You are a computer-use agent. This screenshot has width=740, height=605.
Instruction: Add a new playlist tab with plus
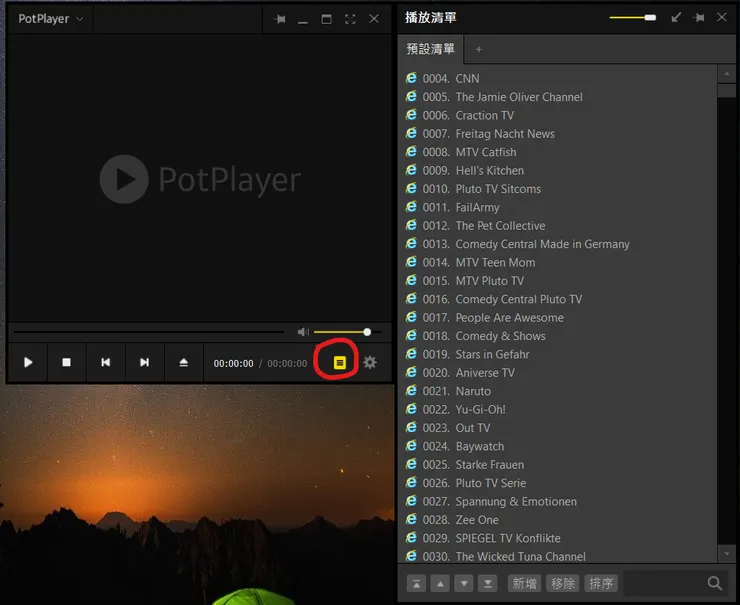pyautogui.click(x=479, y=49)
